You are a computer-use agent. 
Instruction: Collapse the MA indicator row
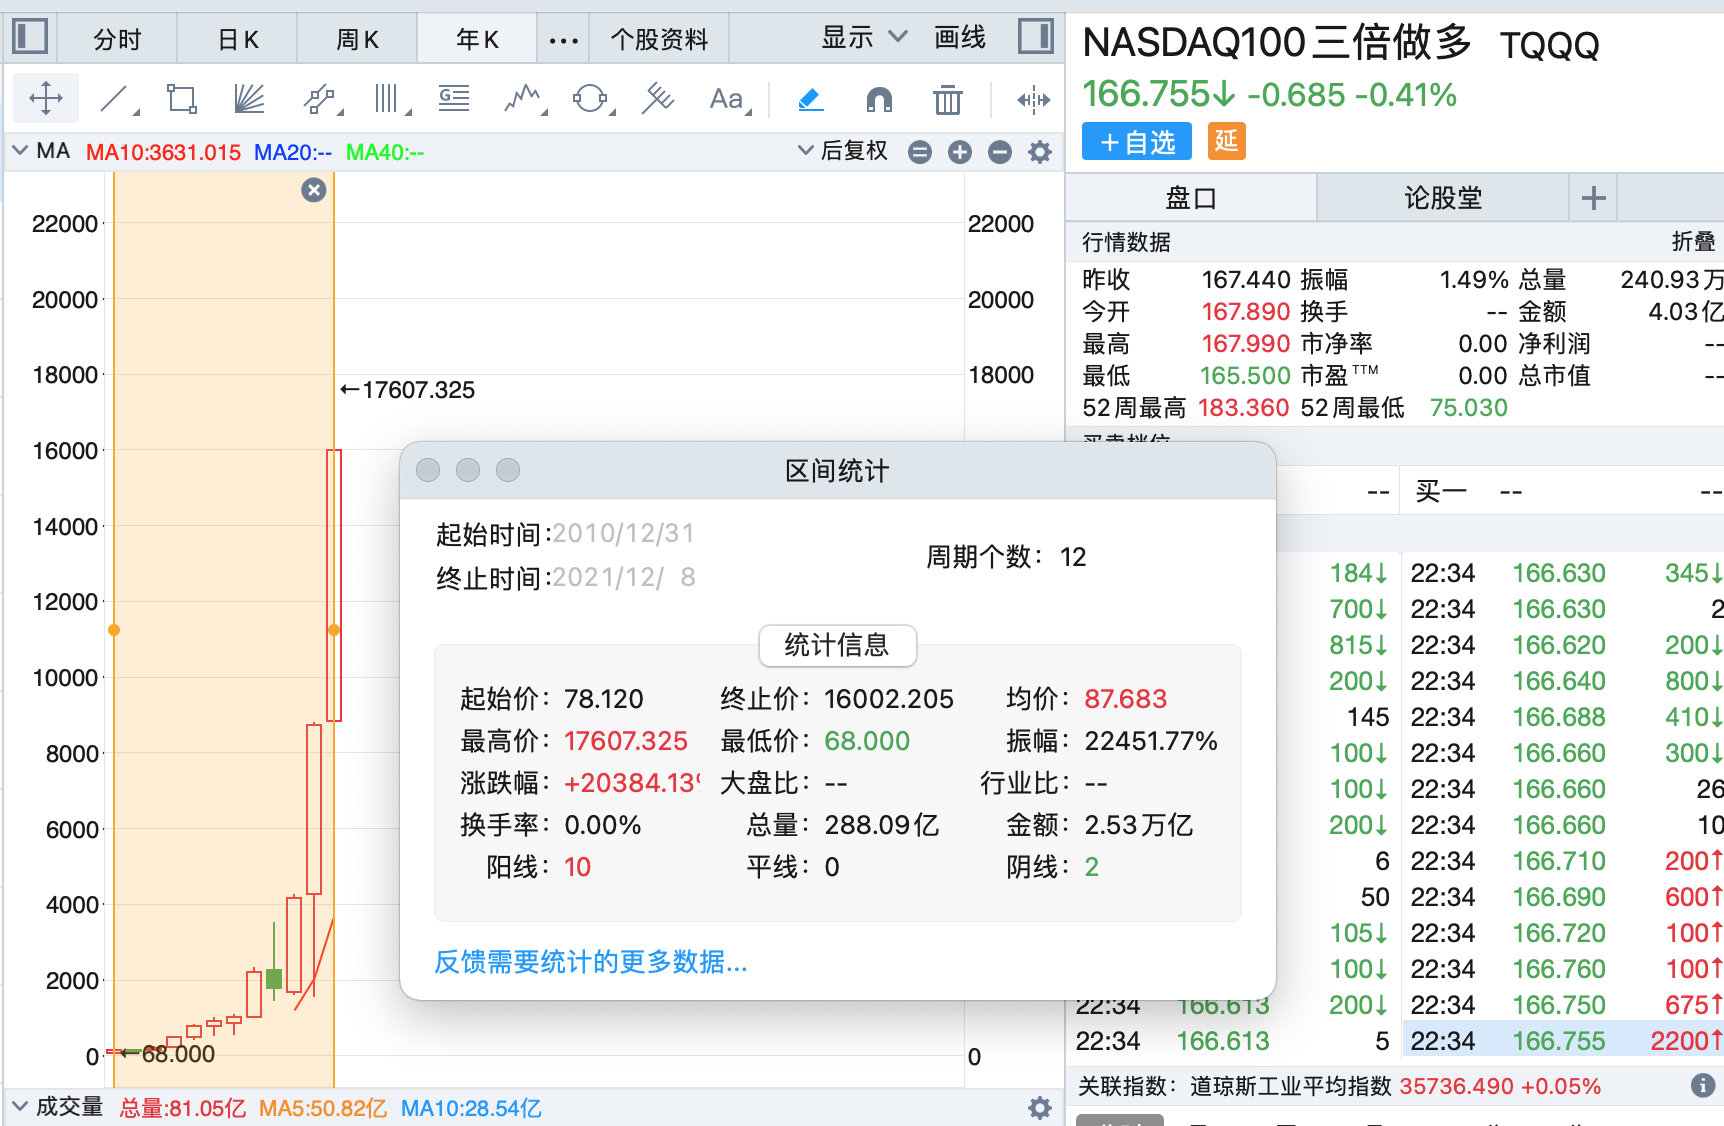(19, 151)
